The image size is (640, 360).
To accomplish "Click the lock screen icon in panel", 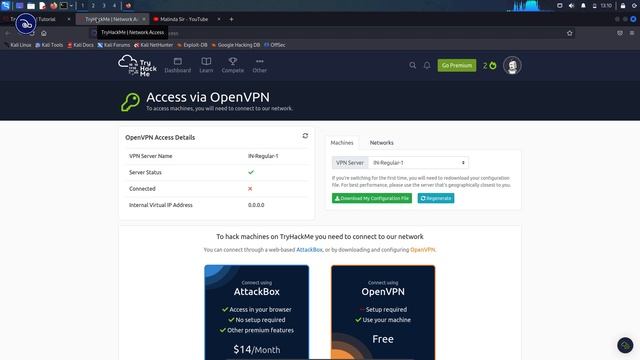I will pos(623,6).
